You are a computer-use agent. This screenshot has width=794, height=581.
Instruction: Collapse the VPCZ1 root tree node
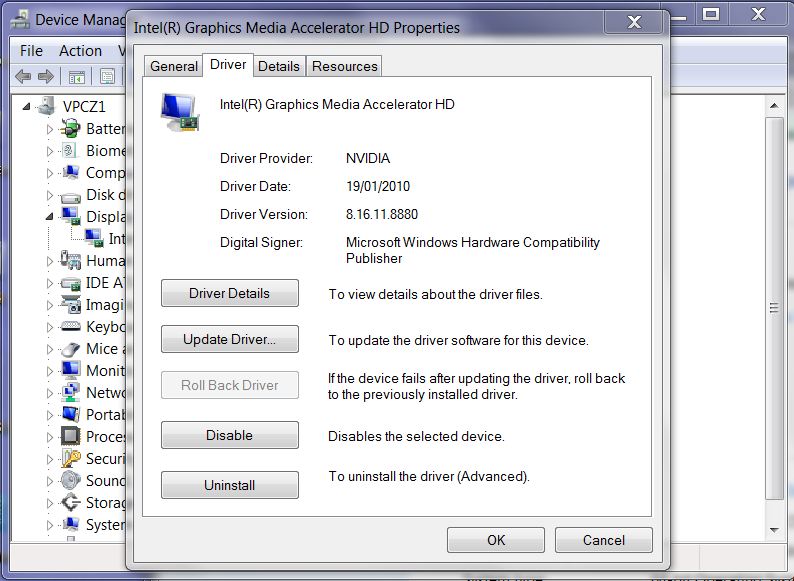(26, 106)
